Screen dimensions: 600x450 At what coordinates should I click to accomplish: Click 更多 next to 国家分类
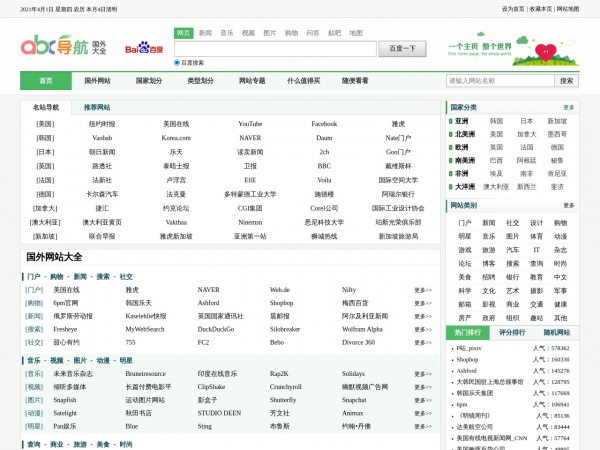coord(569,108)
